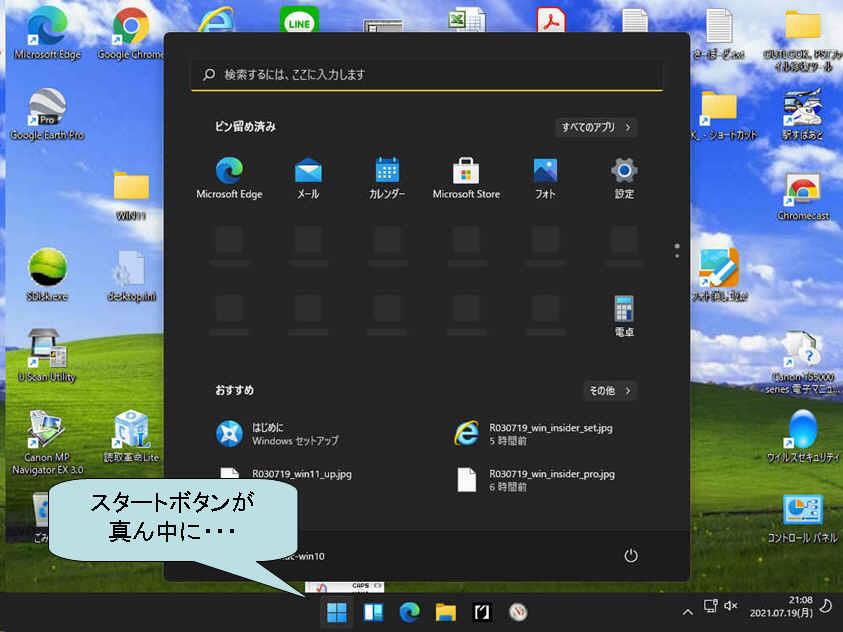The image size is (843, 632).
Task: Launch Microsoft Store from pinned apps
Action: click(x=466, y=178)
